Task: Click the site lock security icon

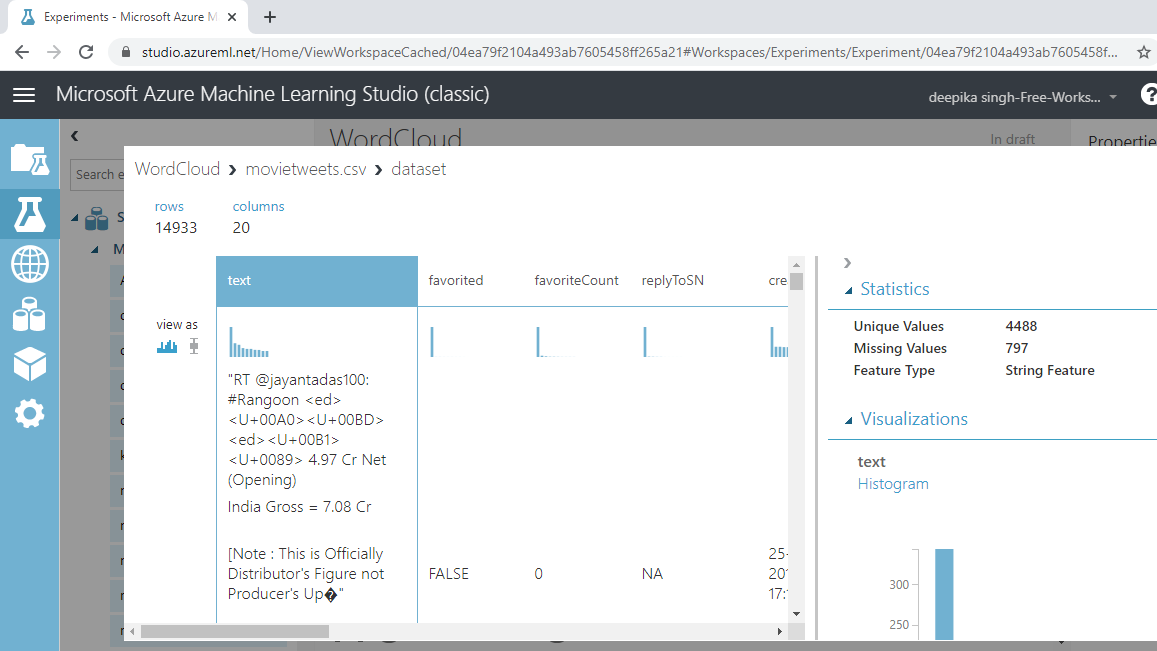Action: (125, 52)
